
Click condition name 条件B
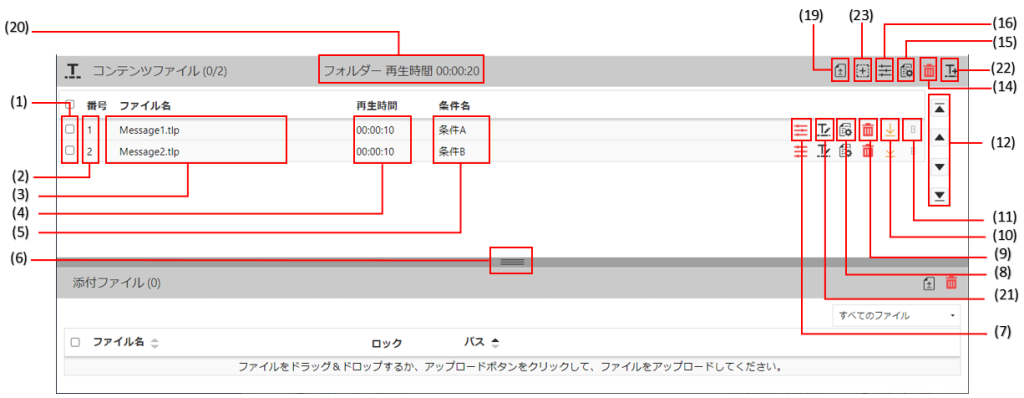tap(452, 152)
